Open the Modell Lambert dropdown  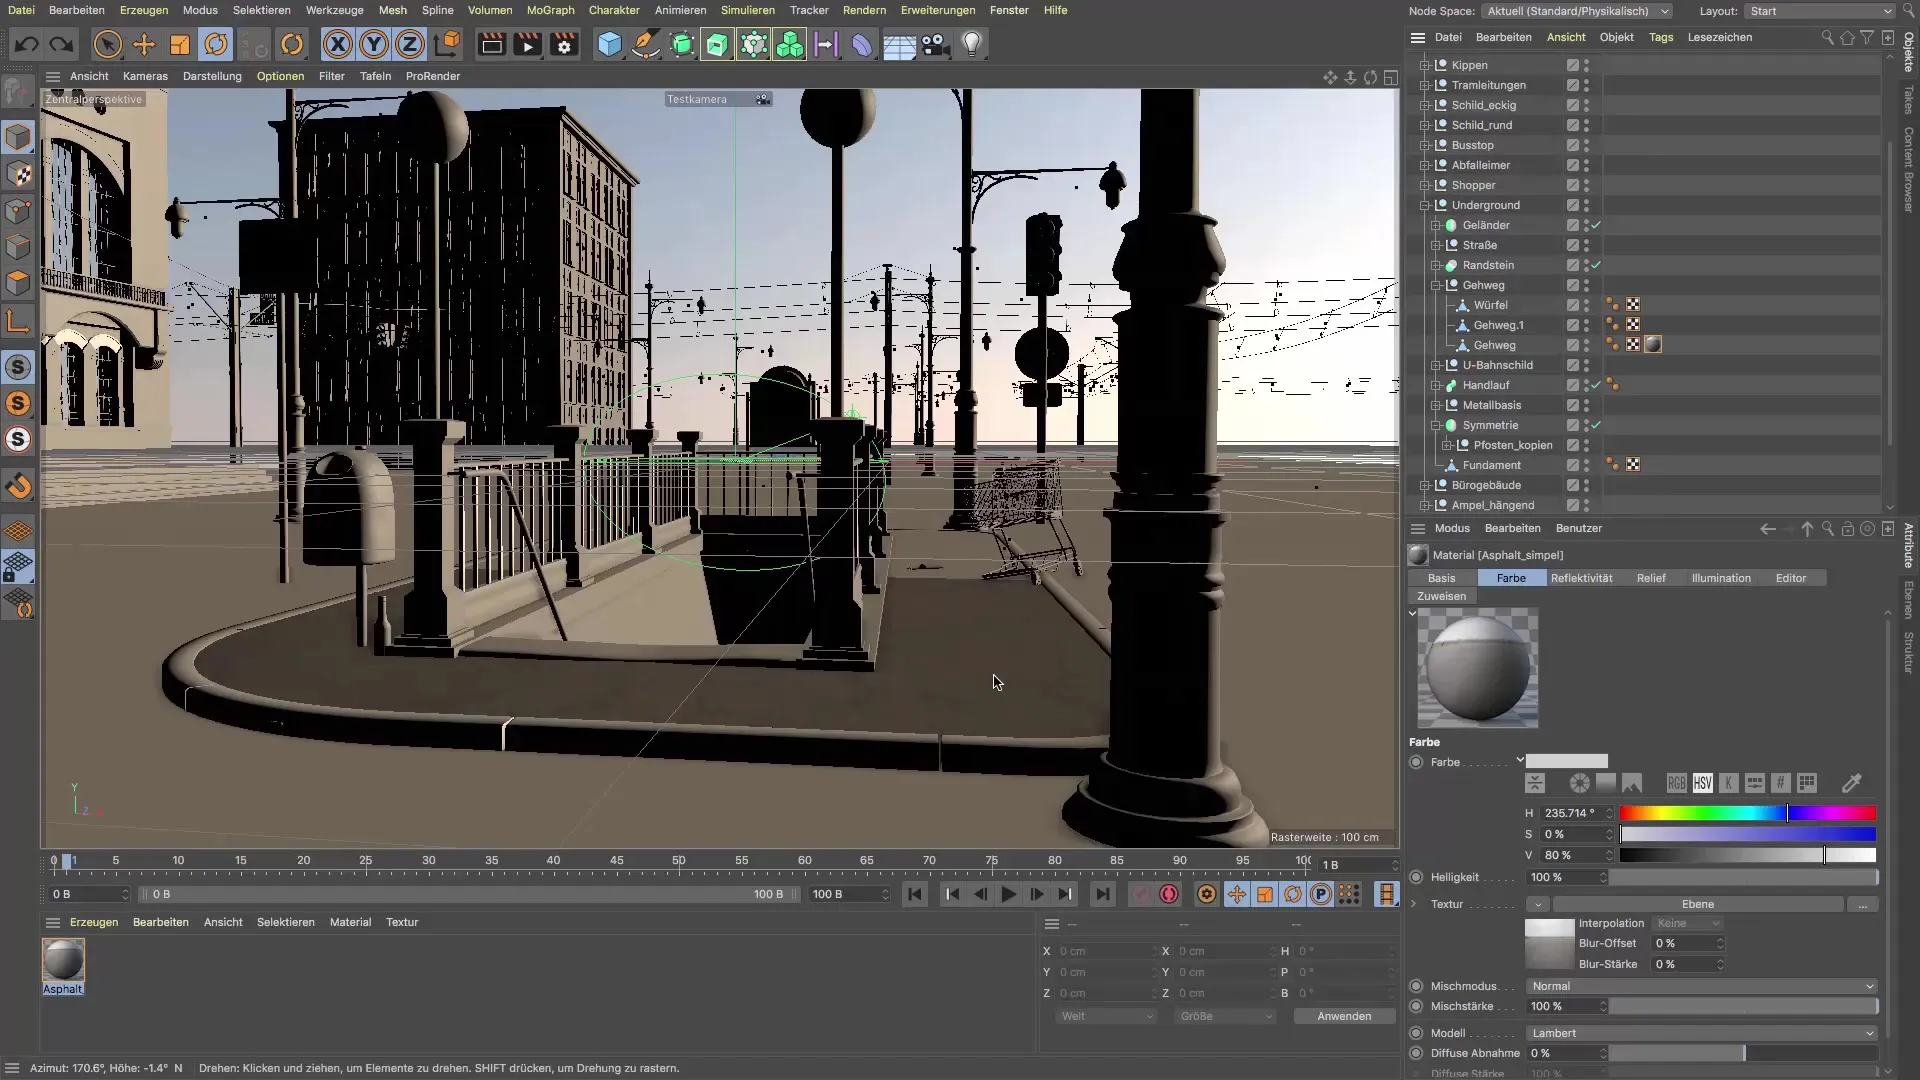[x=1700, y=1033]
